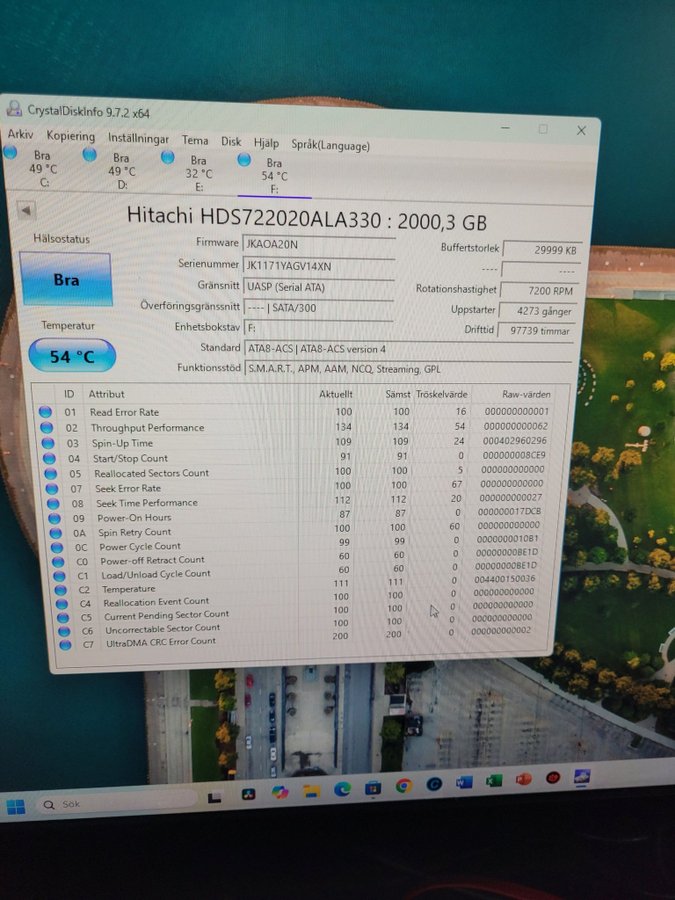
Task: Open PowerPoint from the taskbar
Action: tap(523, 779)
